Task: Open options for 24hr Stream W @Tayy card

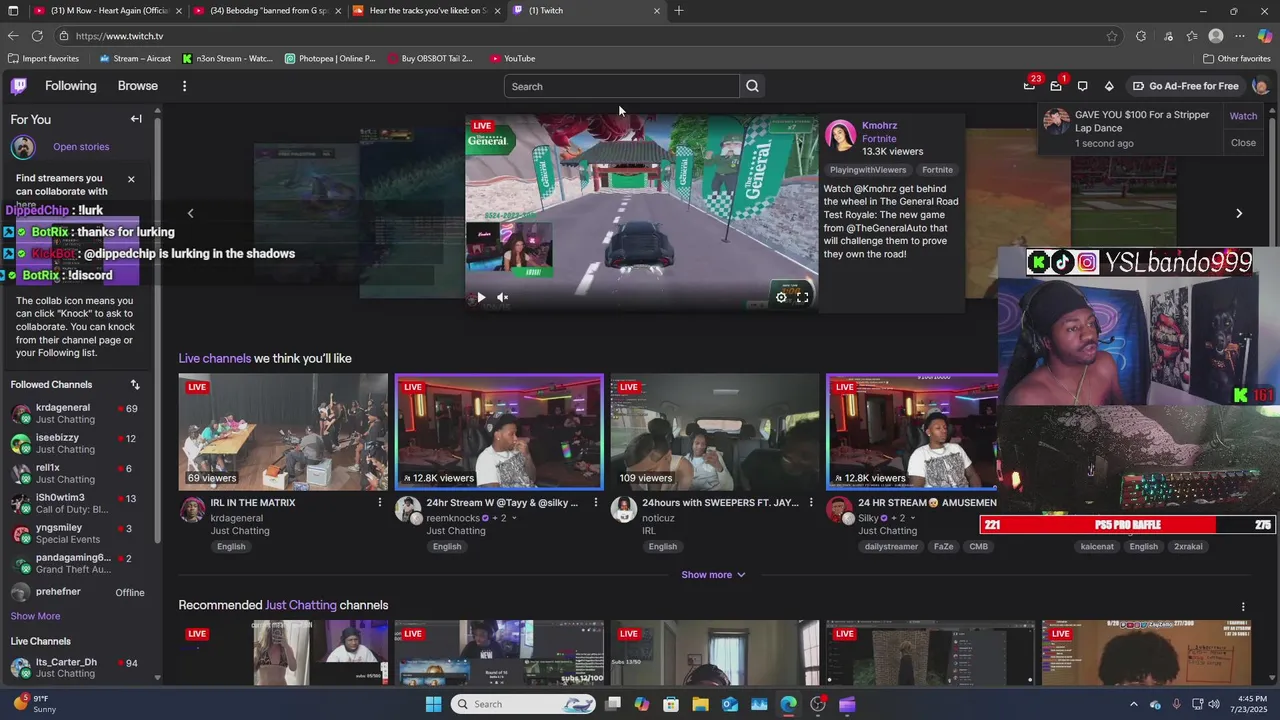Action: [x=595, y=503]
